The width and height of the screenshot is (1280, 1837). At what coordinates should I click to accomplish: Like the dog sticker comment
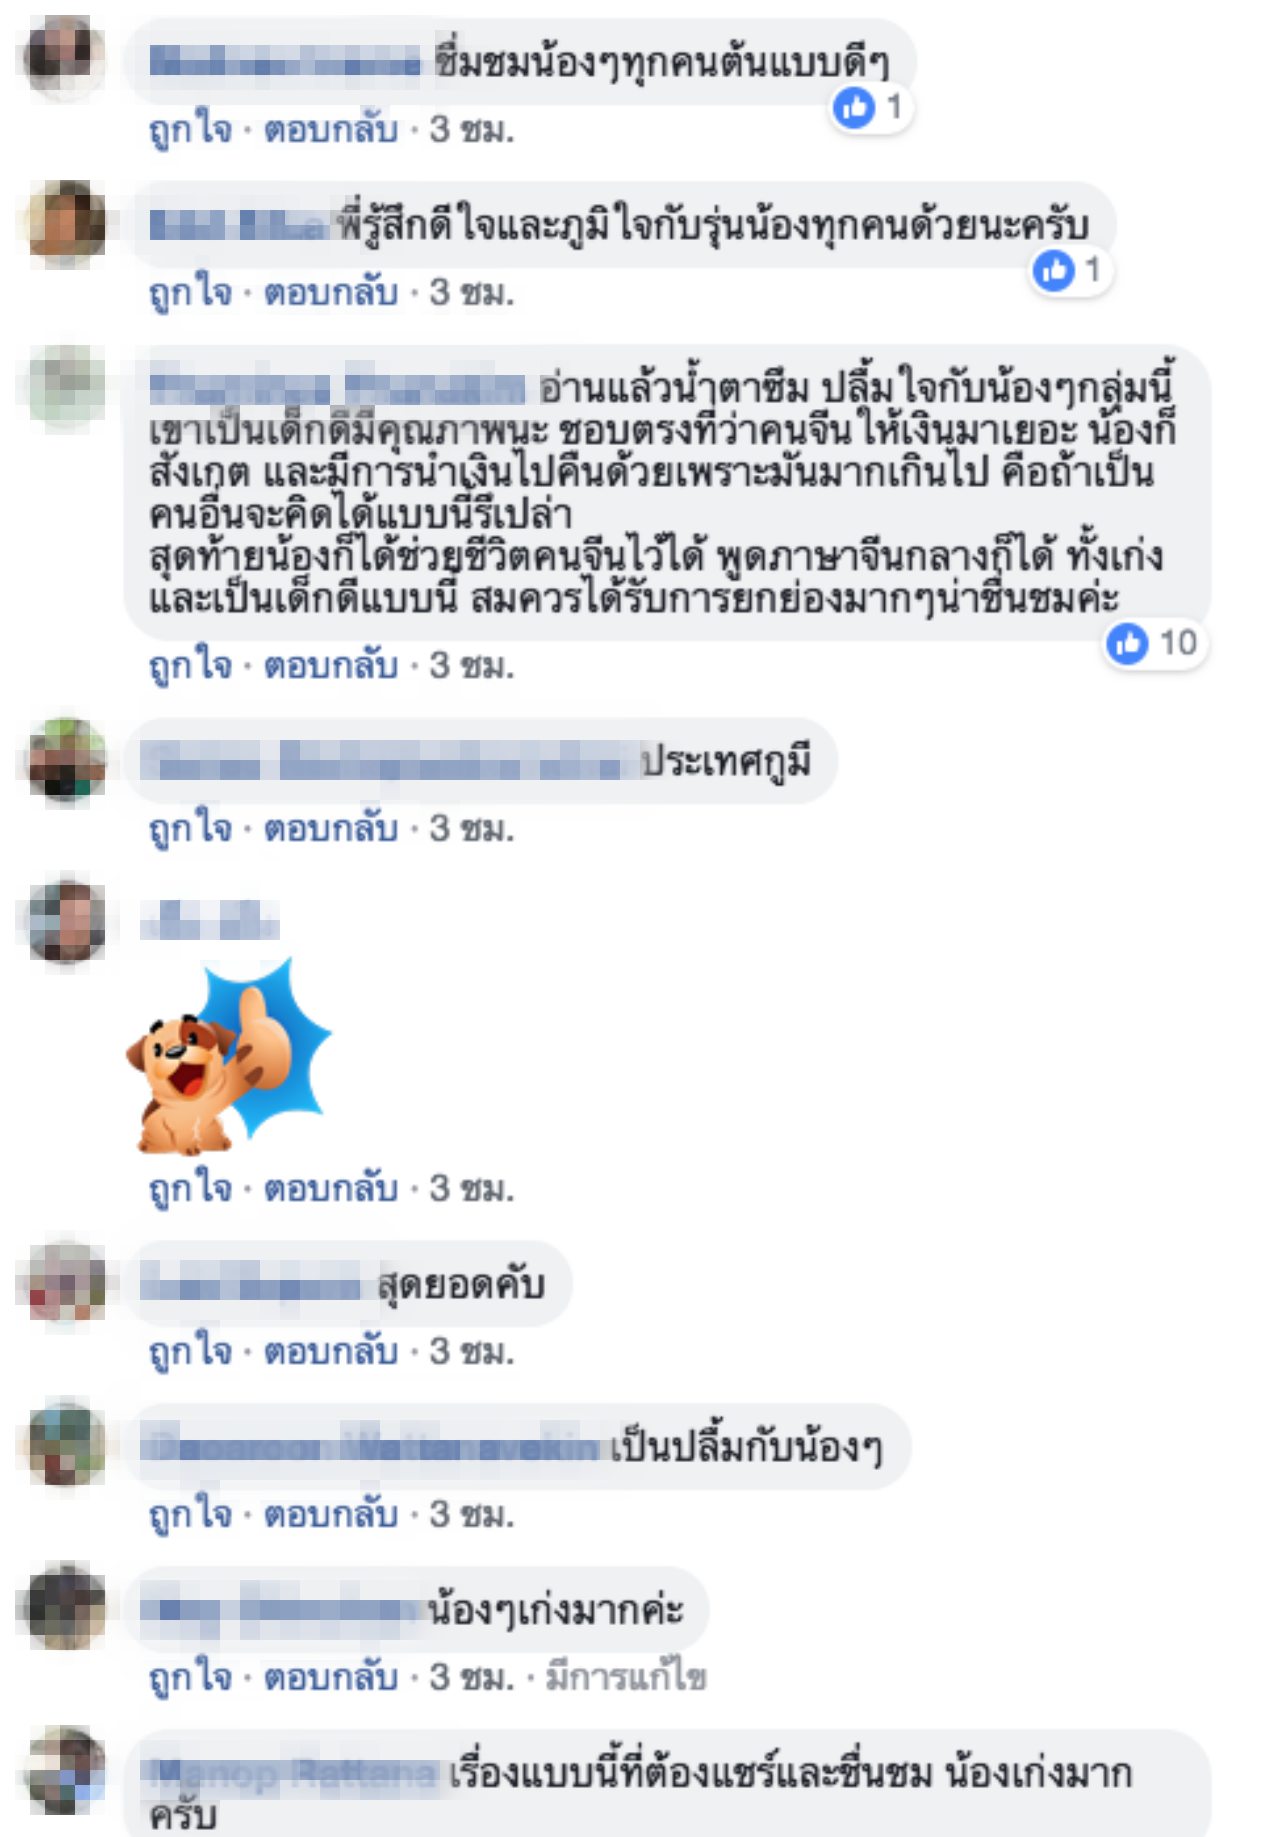[190, 1189]
